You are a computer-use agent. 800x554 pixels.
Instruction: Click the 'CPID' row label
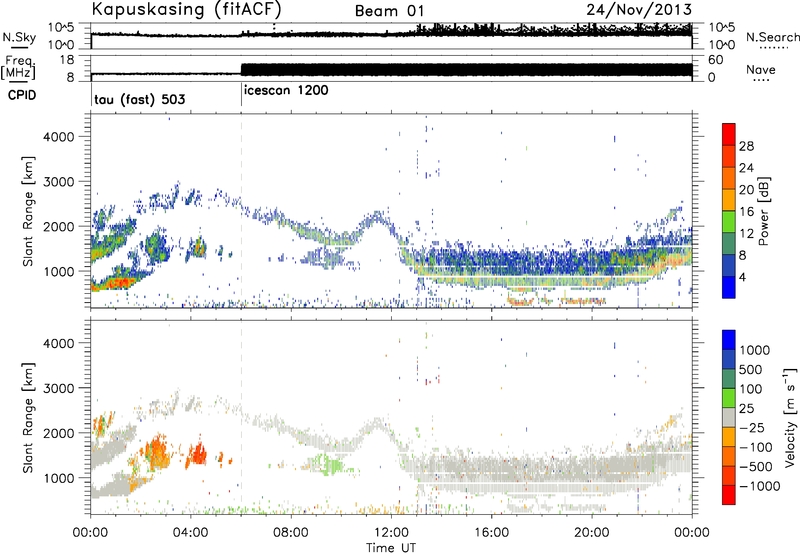(x=22, y=95)
